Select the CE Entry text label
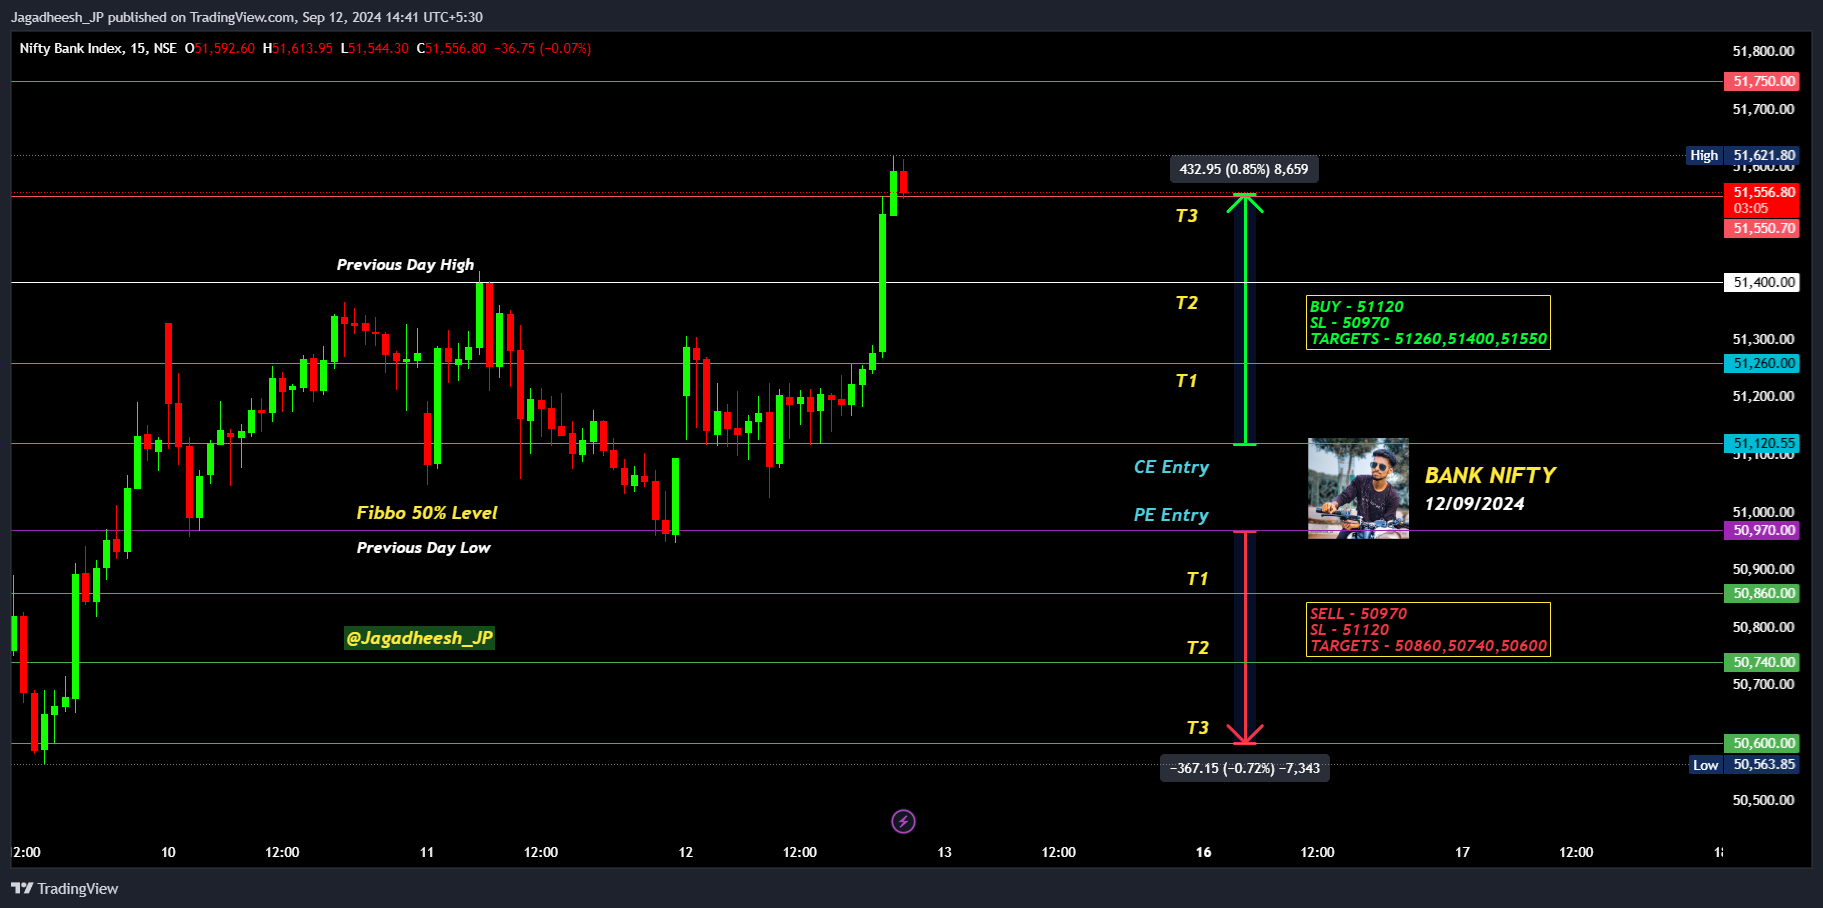The height and width of the screenshot is (908, 1823). (x=1171, y=467)
